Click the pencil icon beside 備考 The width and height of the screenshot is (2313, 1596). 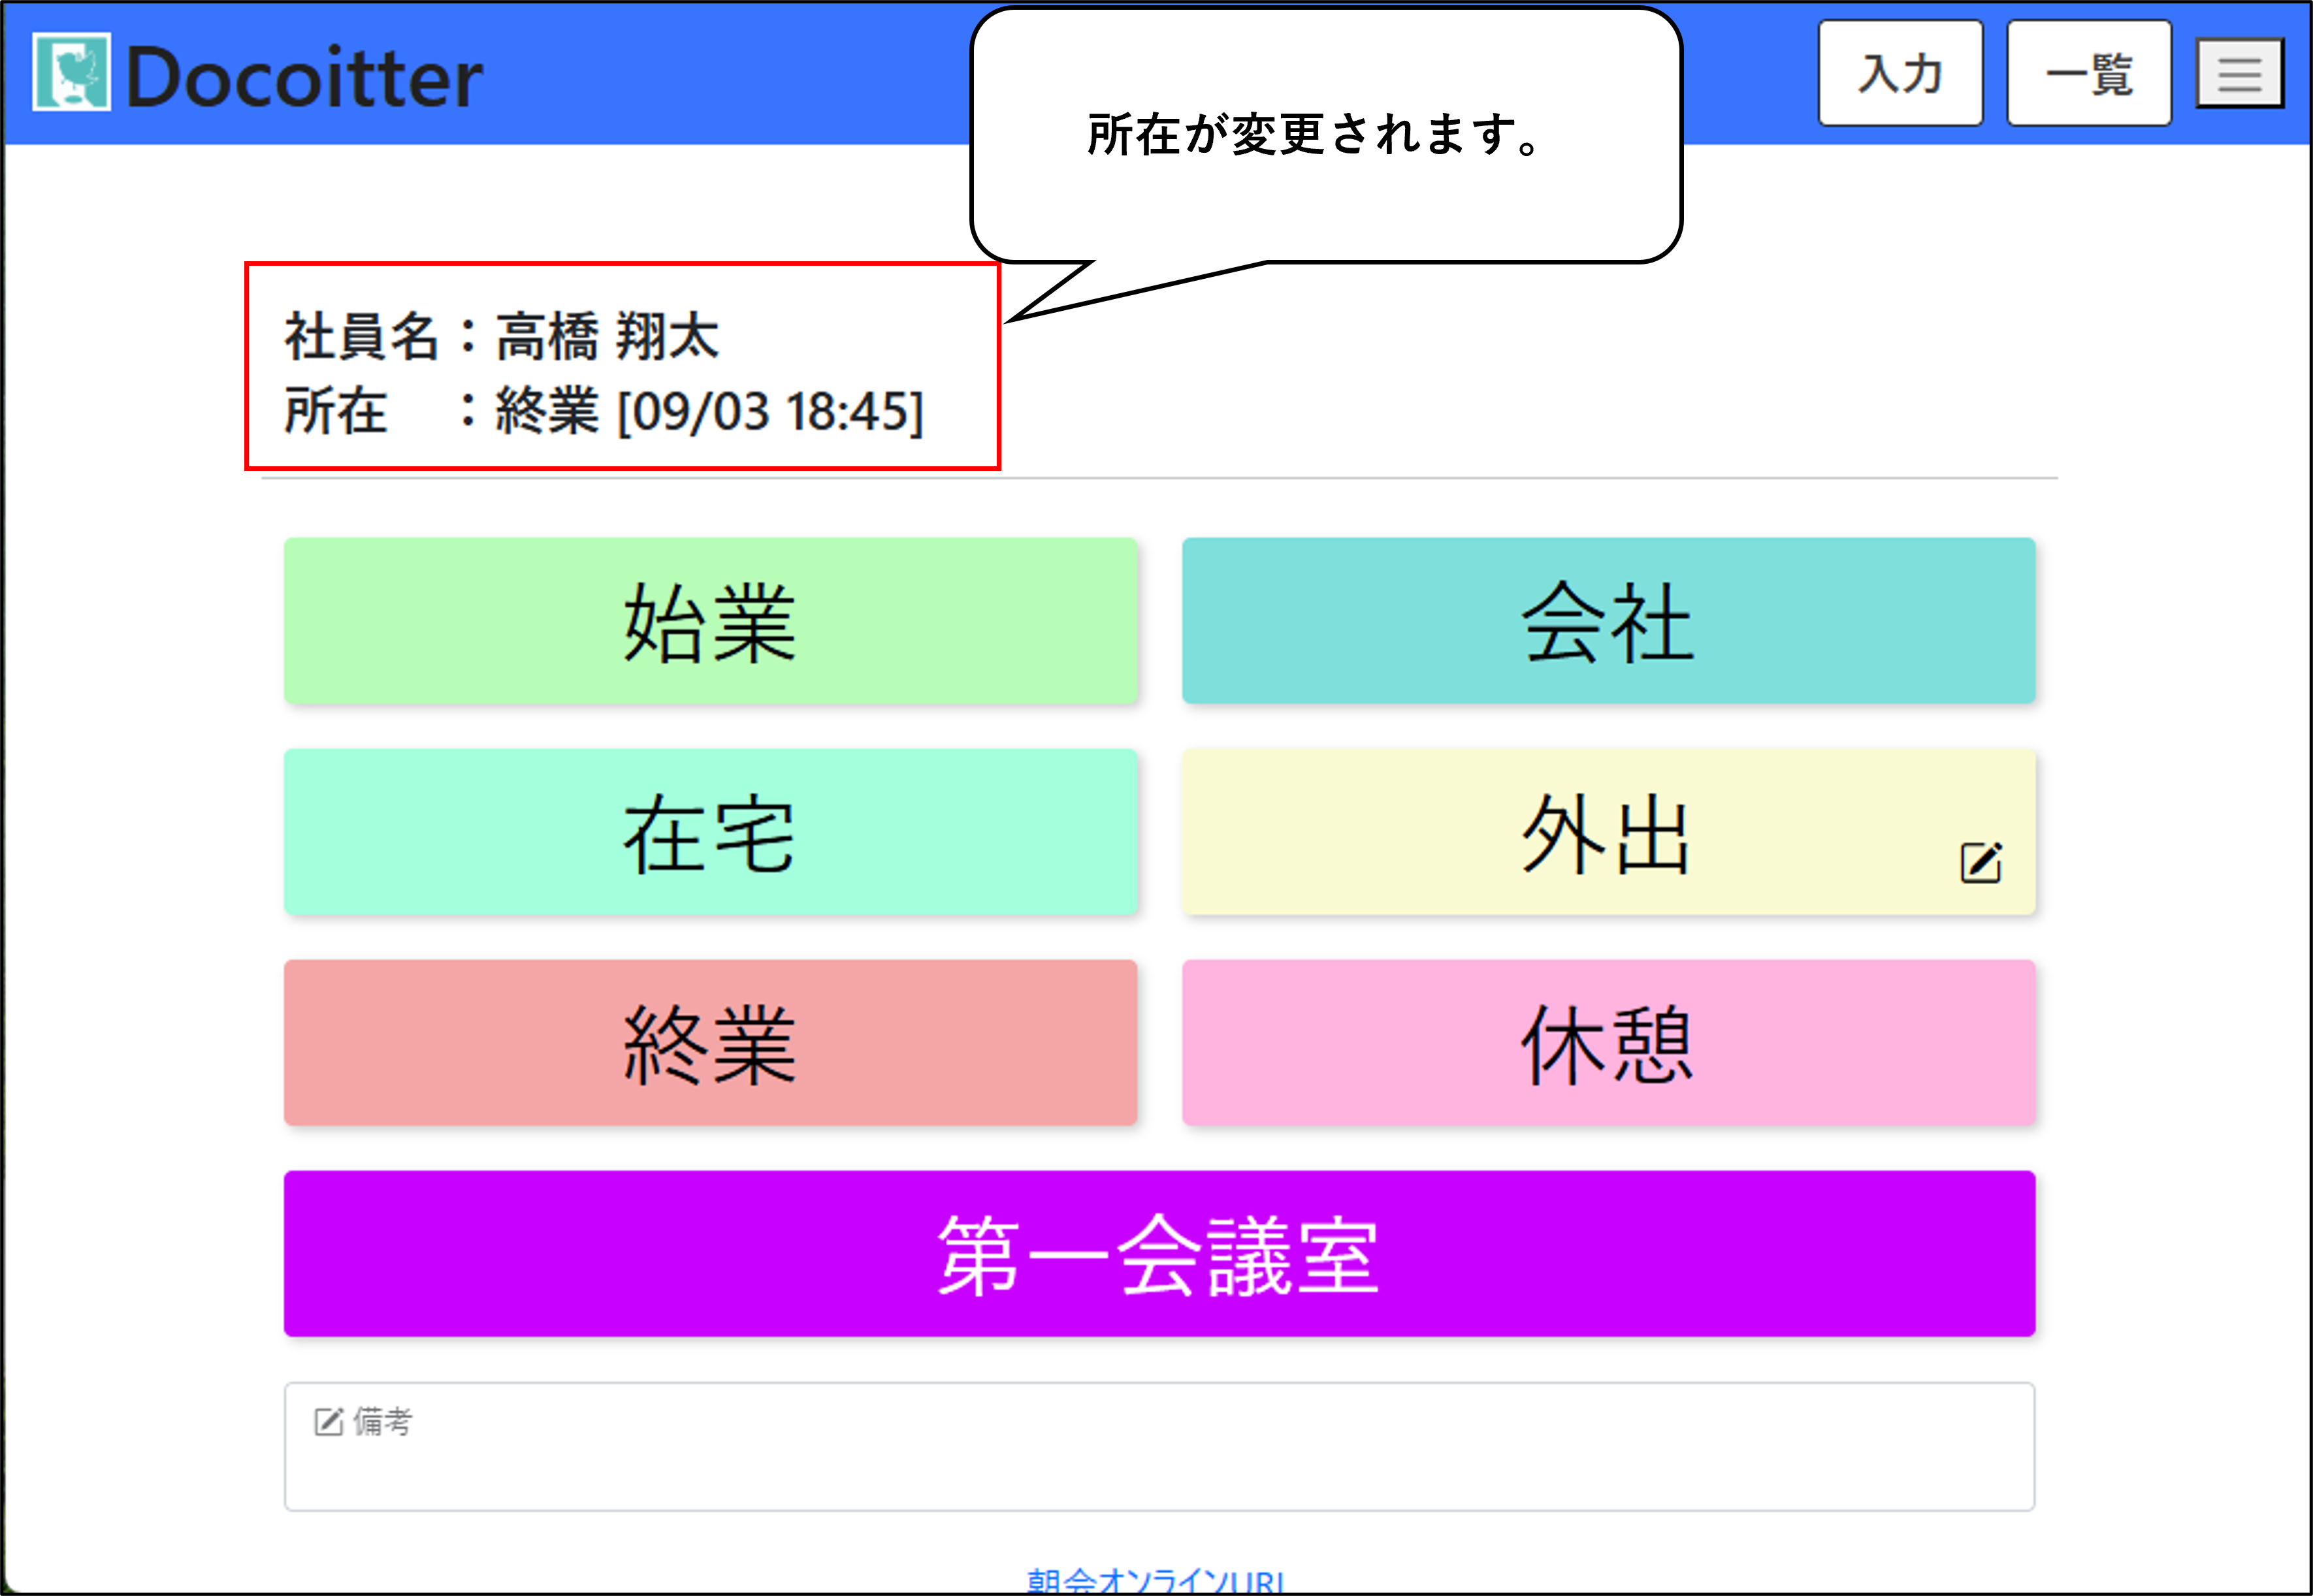coord(328,1421)
